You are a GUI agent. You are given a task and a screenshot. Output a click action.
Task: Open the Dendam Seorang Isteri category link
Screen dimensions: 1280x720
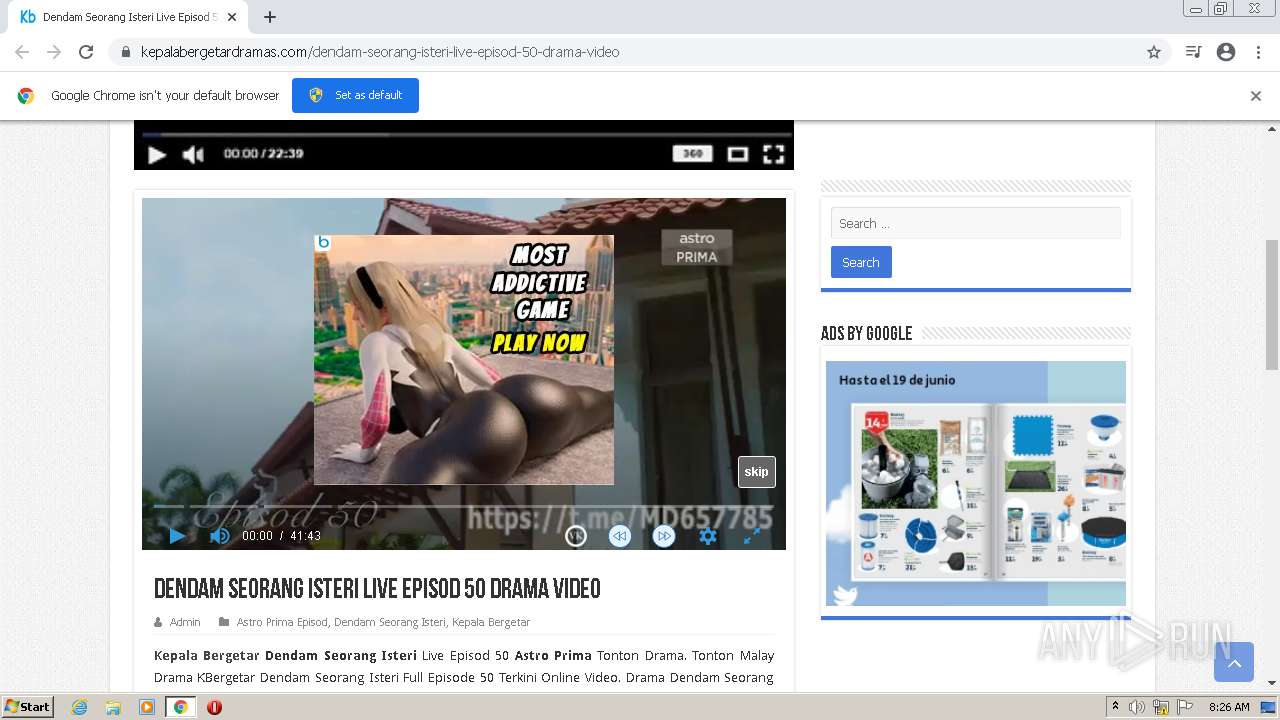390,622
